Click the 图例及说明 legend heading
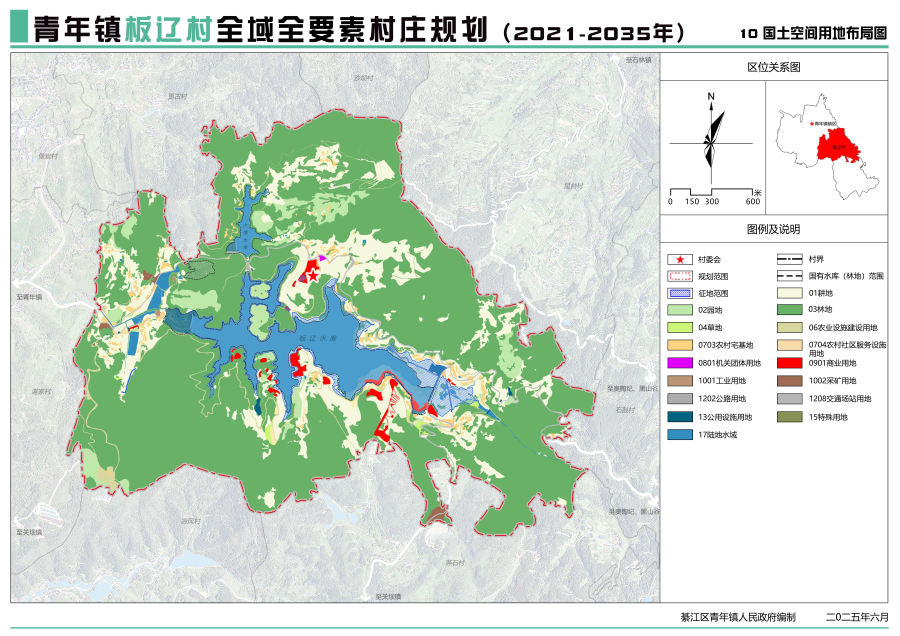The height and width of the screenshot is (636, 900). [x=773, y=229]
